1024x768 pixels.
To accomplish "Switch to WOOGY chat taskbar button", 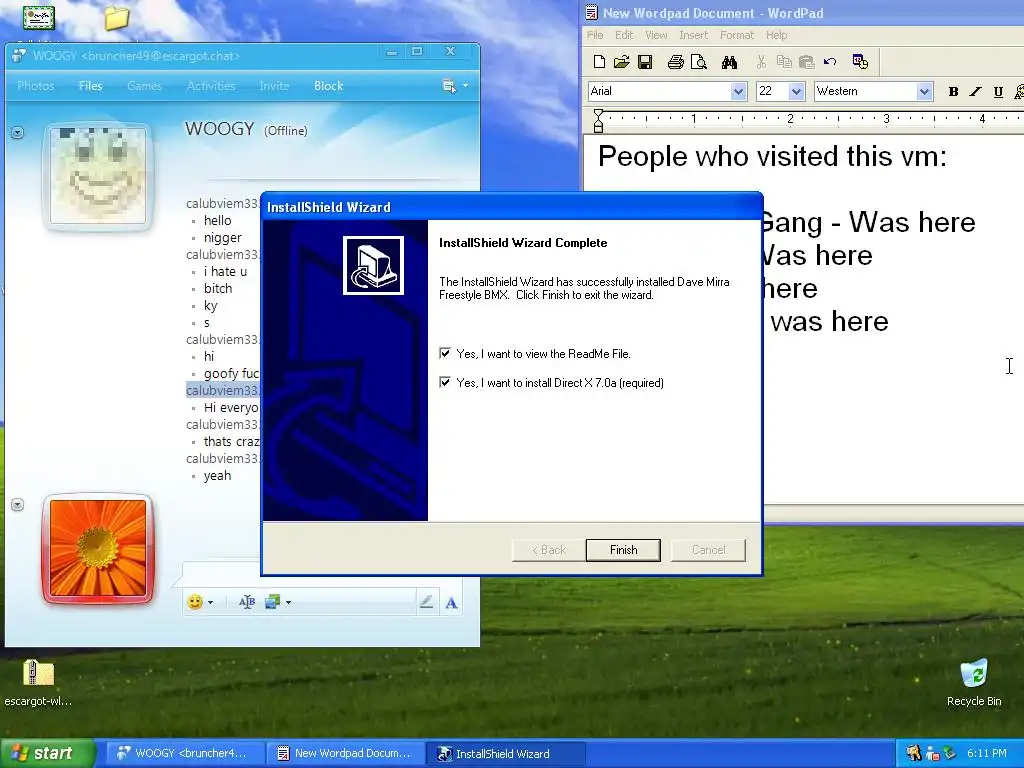I will click(184, 753).
